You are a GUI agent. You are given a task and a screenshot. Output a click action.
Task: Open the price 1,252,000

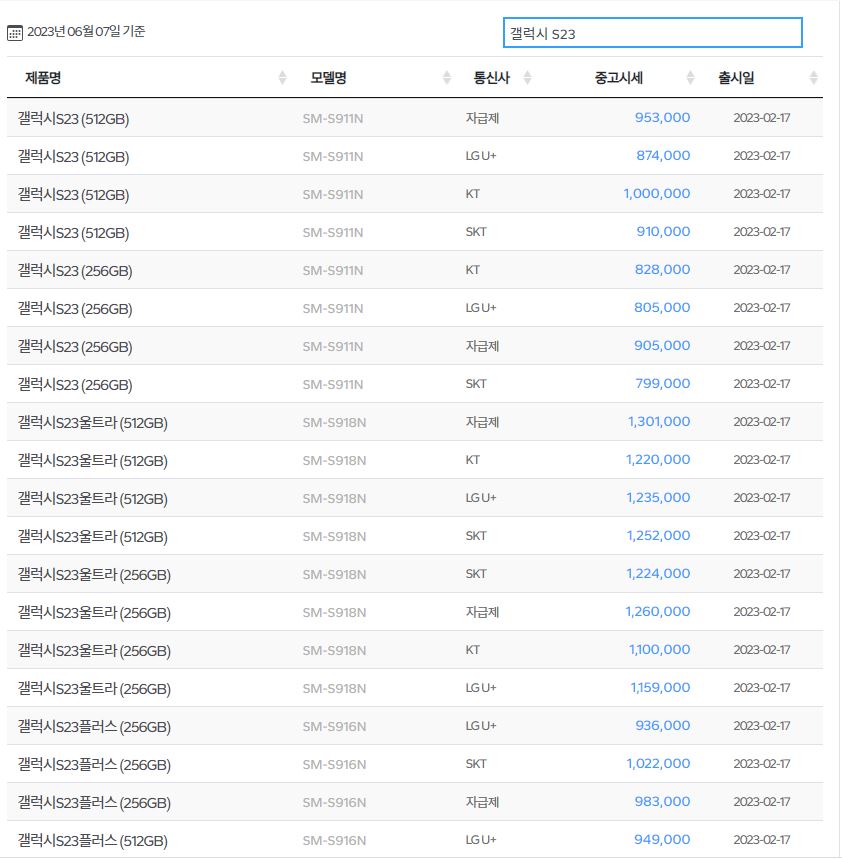coord(658,536)
